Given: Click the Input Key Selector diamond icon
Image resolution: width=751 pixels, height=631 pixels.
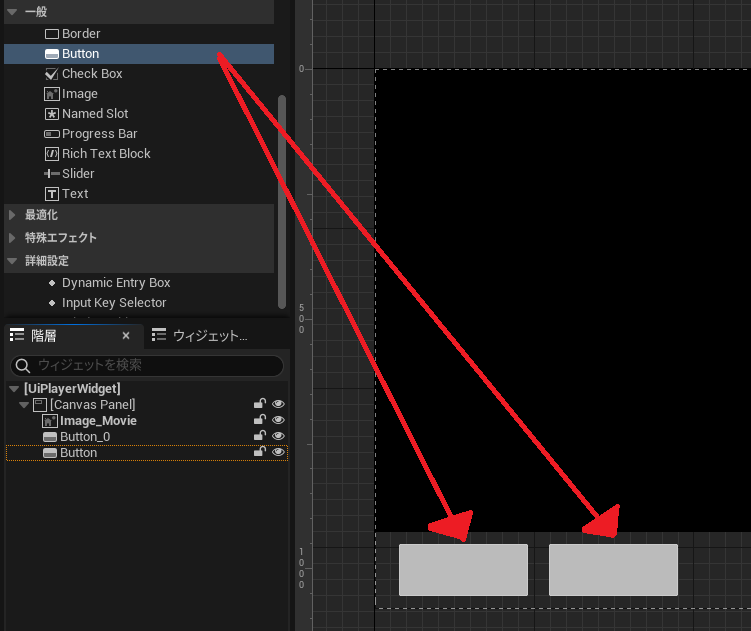Looking at the screenshot, I should coord(52,303).
